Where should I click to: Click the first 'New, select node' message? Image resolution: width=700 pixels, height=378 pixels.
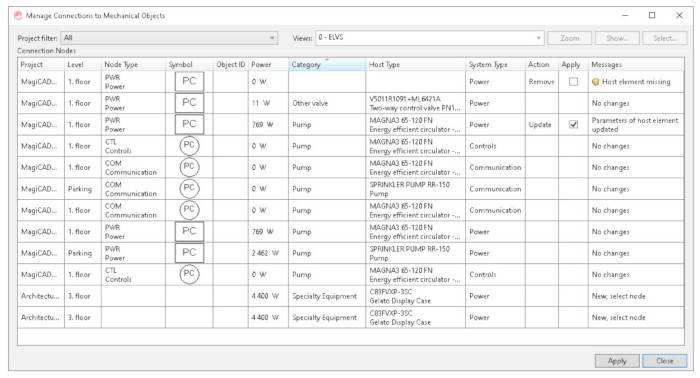coord(618,296)
